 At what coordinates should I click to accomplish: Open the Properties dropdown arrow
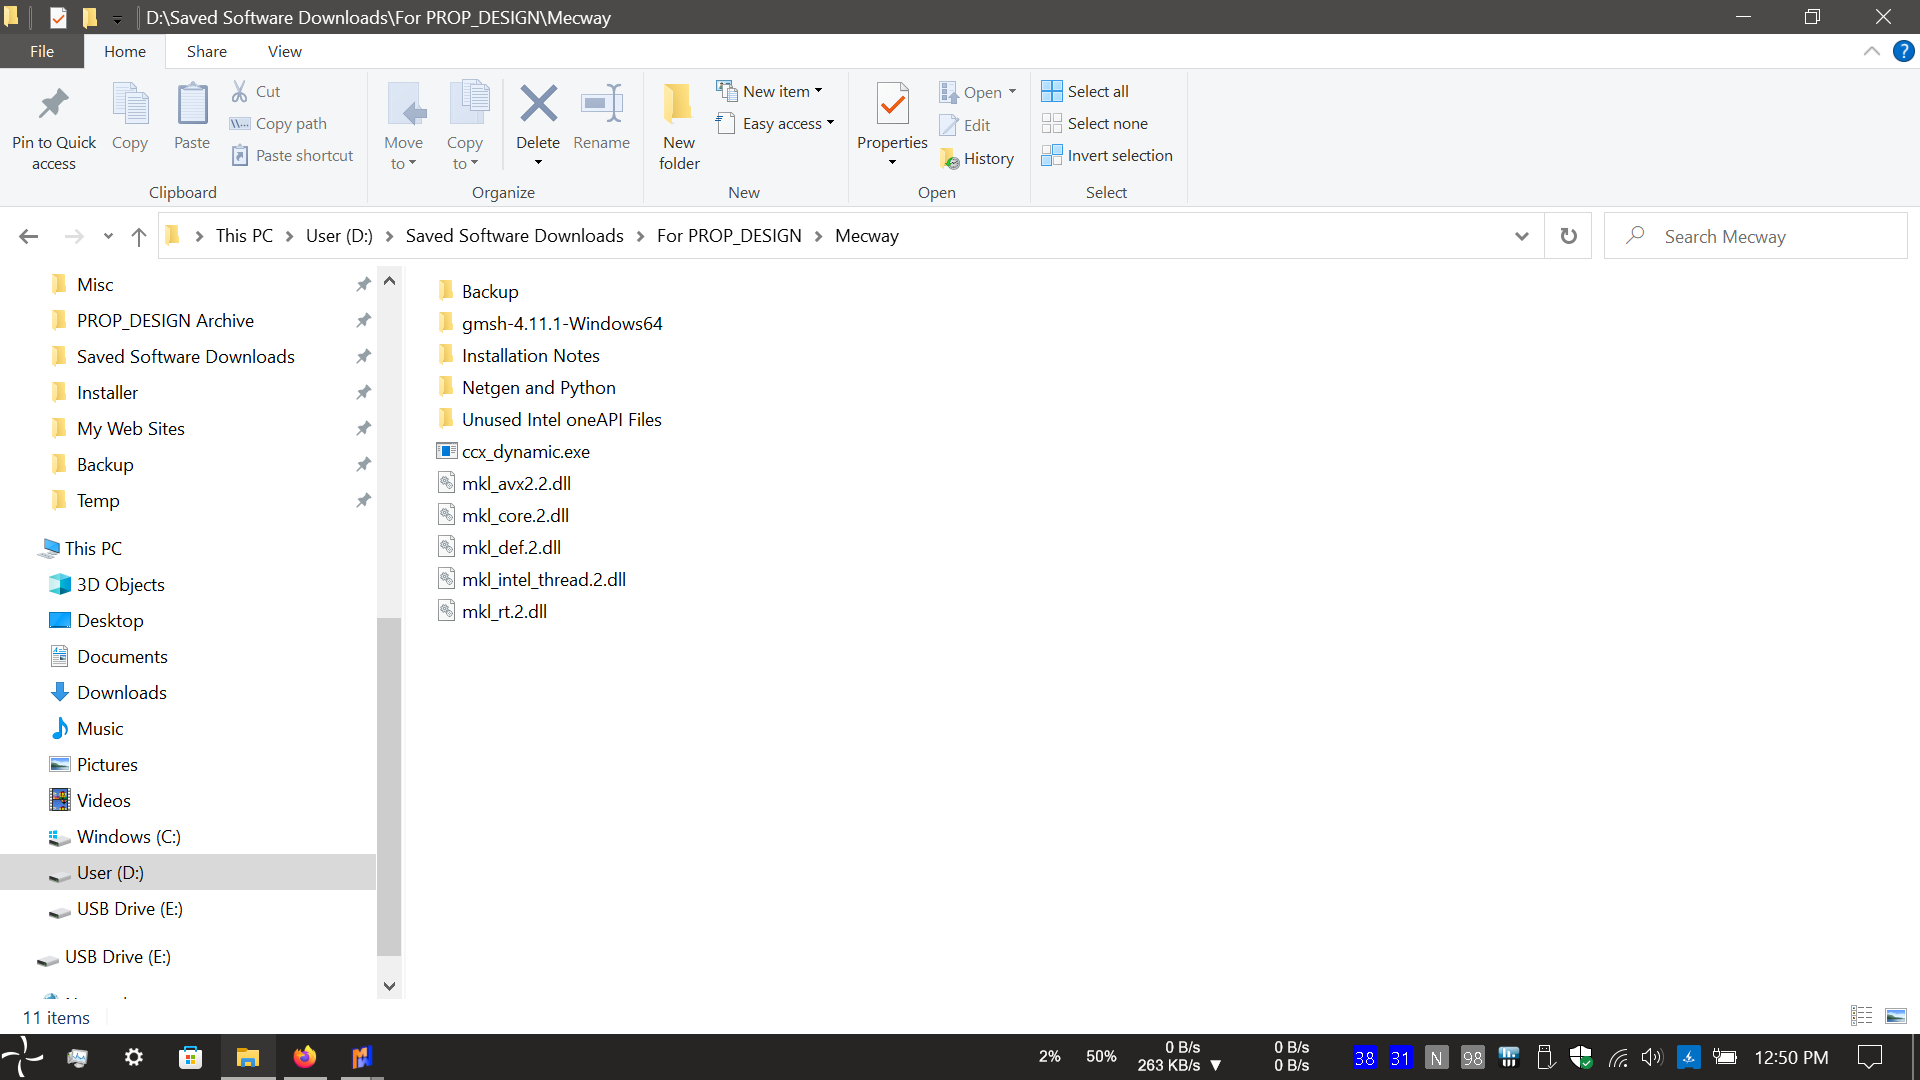click(x=892, y=162)
